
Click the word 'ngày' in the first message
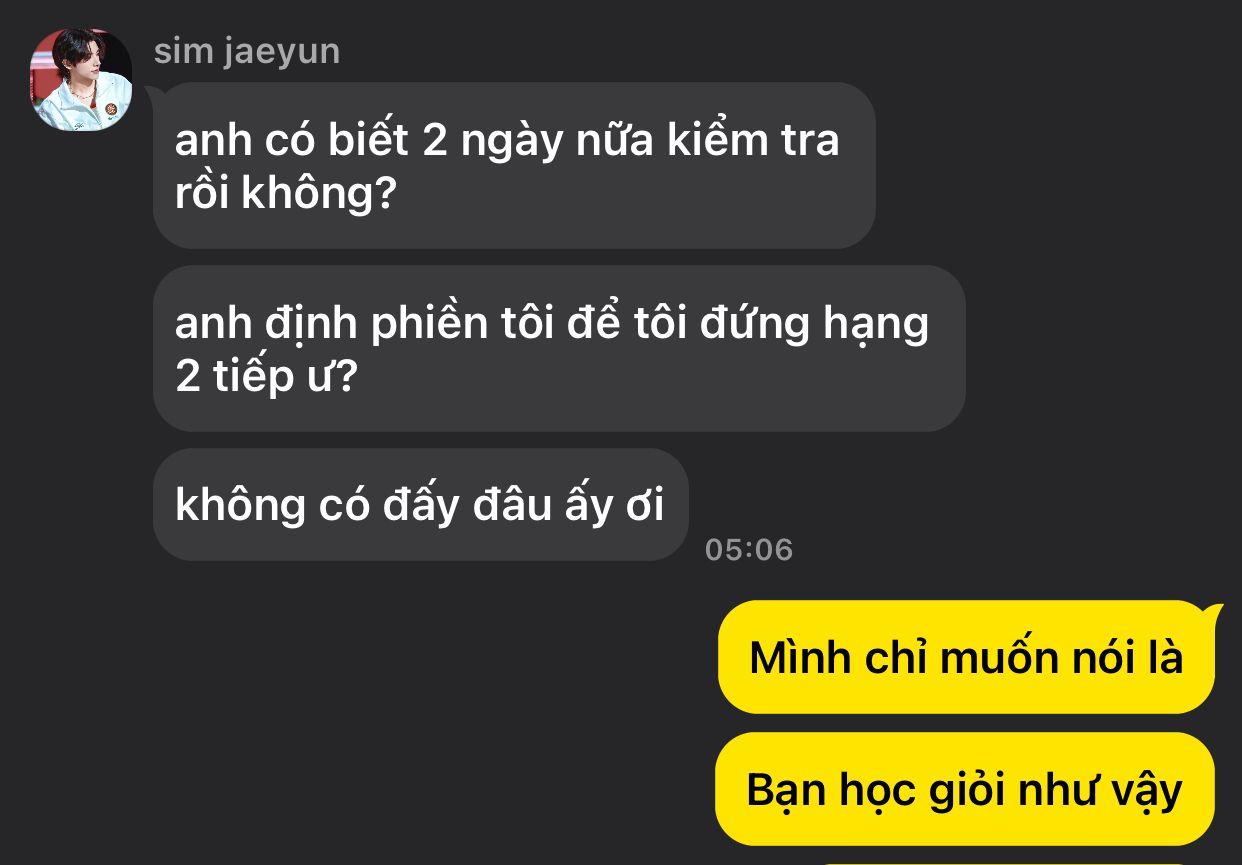click(x=511, y=143)
